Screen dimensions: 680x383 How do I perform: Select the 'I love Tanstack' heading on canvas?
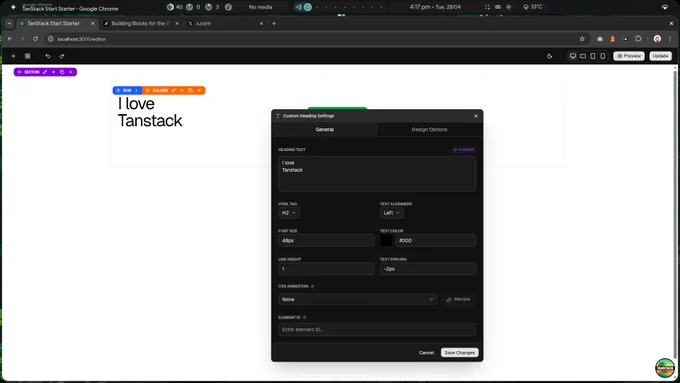pyautogui.click(x=150, y=112)
